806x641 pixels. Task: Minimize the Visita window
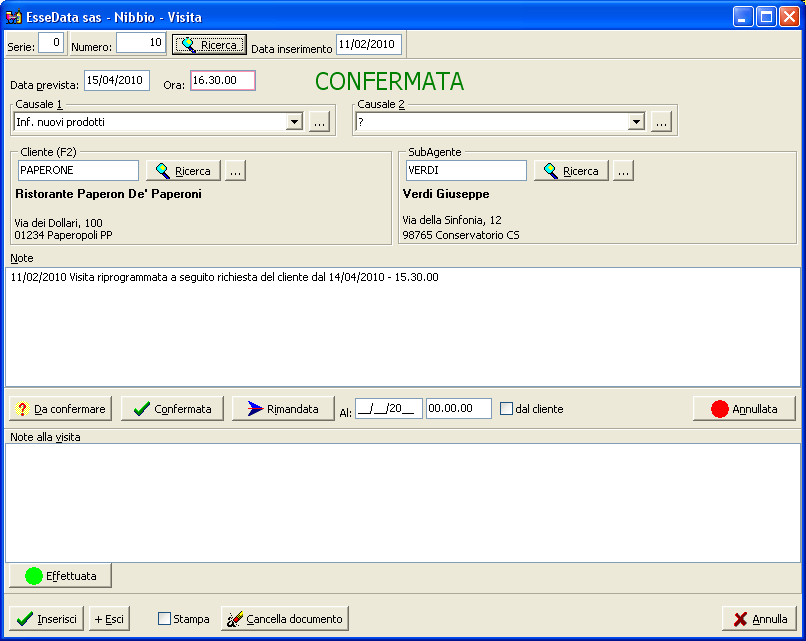point(742,17)
